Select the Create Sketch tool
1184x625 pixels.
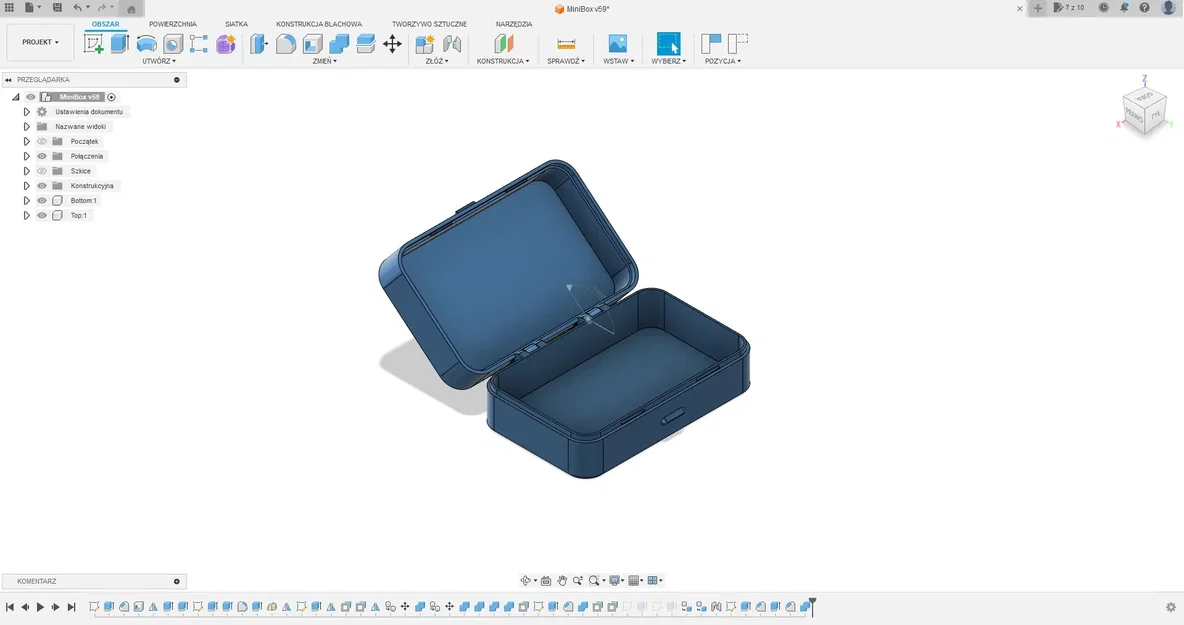(94, 43)
